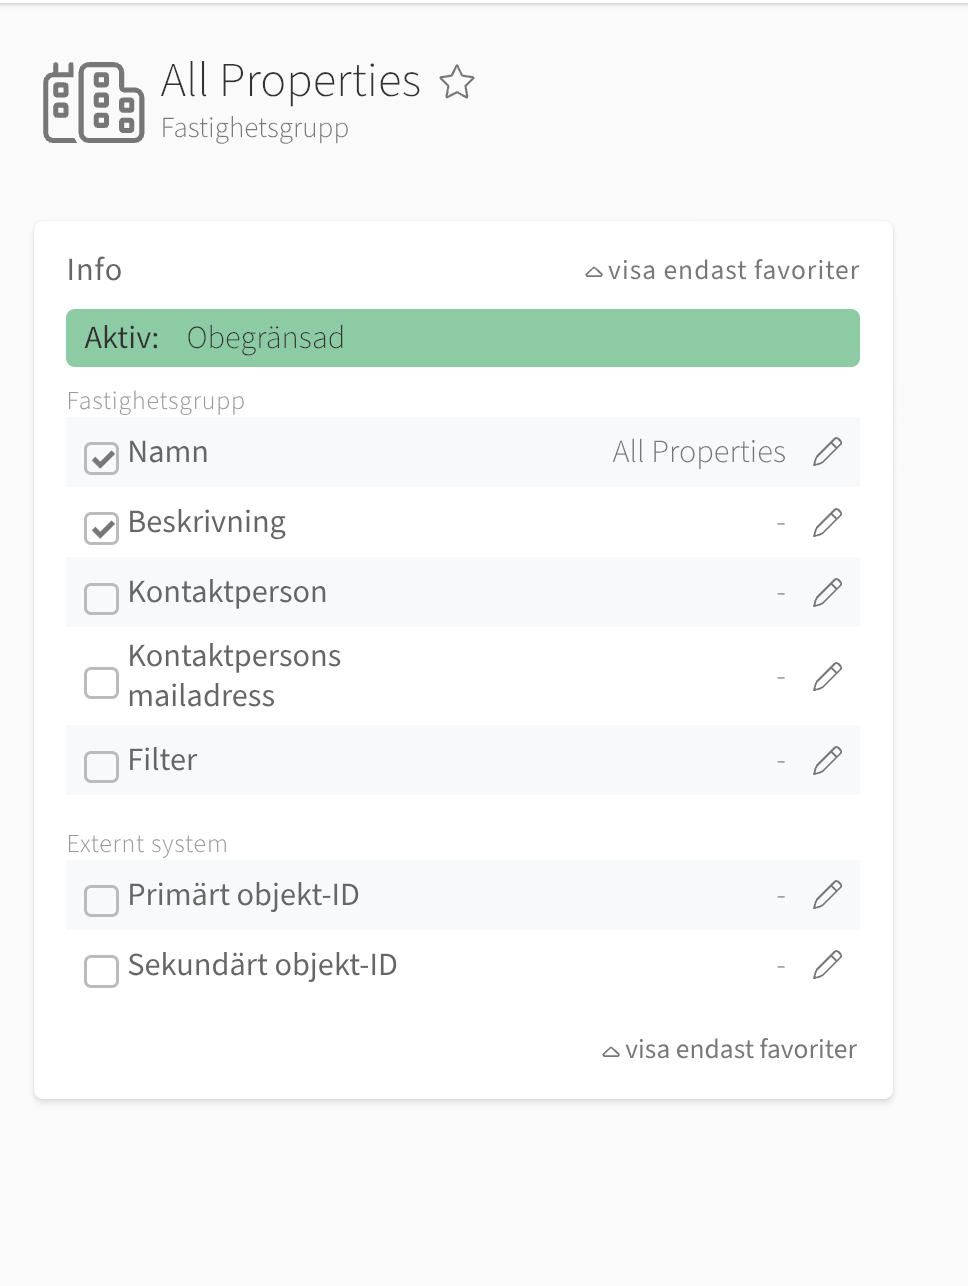
Task: Enable the Filter checkbox
Action: pos(101,766)
